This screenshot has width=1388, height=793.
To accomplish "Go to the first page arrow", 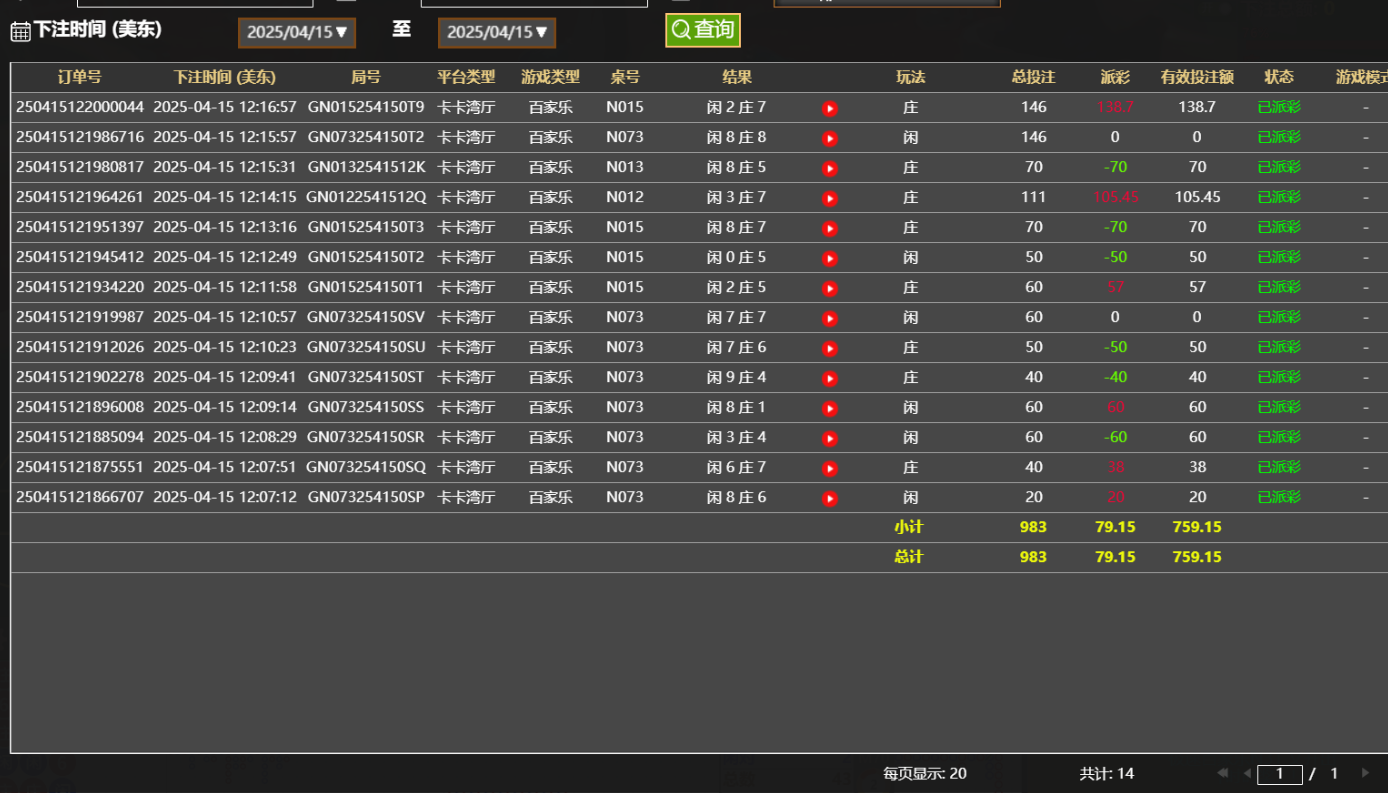I will [1222, 773].
